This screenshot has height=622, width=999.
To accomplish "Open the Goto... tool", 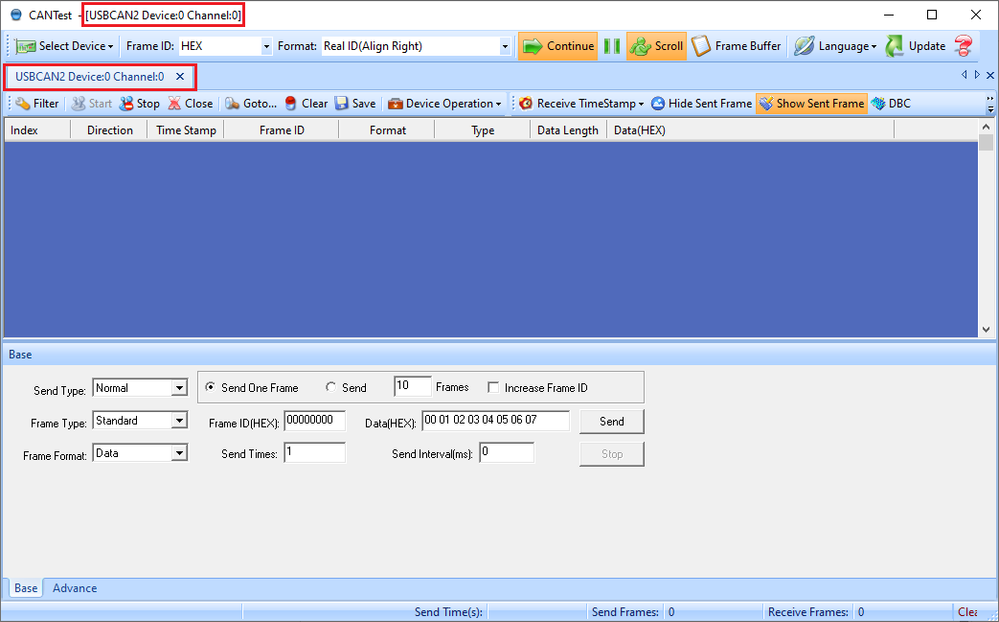I will [251, 104].
